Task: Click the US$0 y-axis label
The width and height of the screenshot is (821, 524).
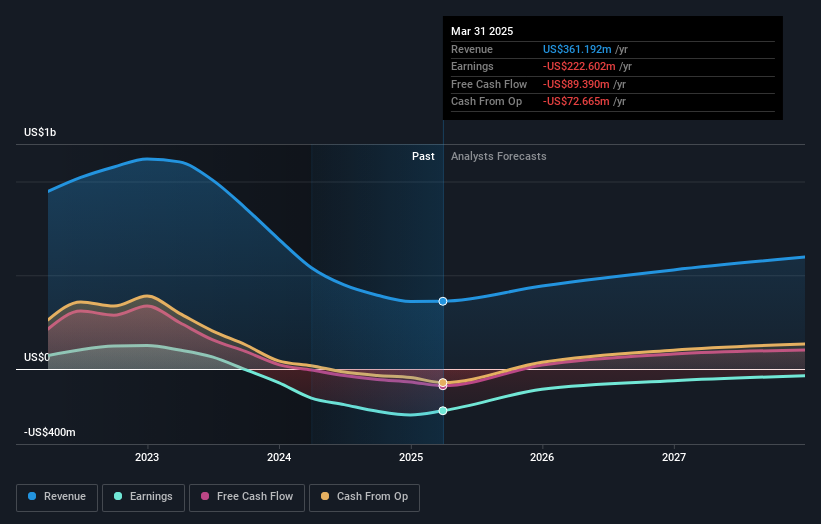Action: click(x=37, y=358)
